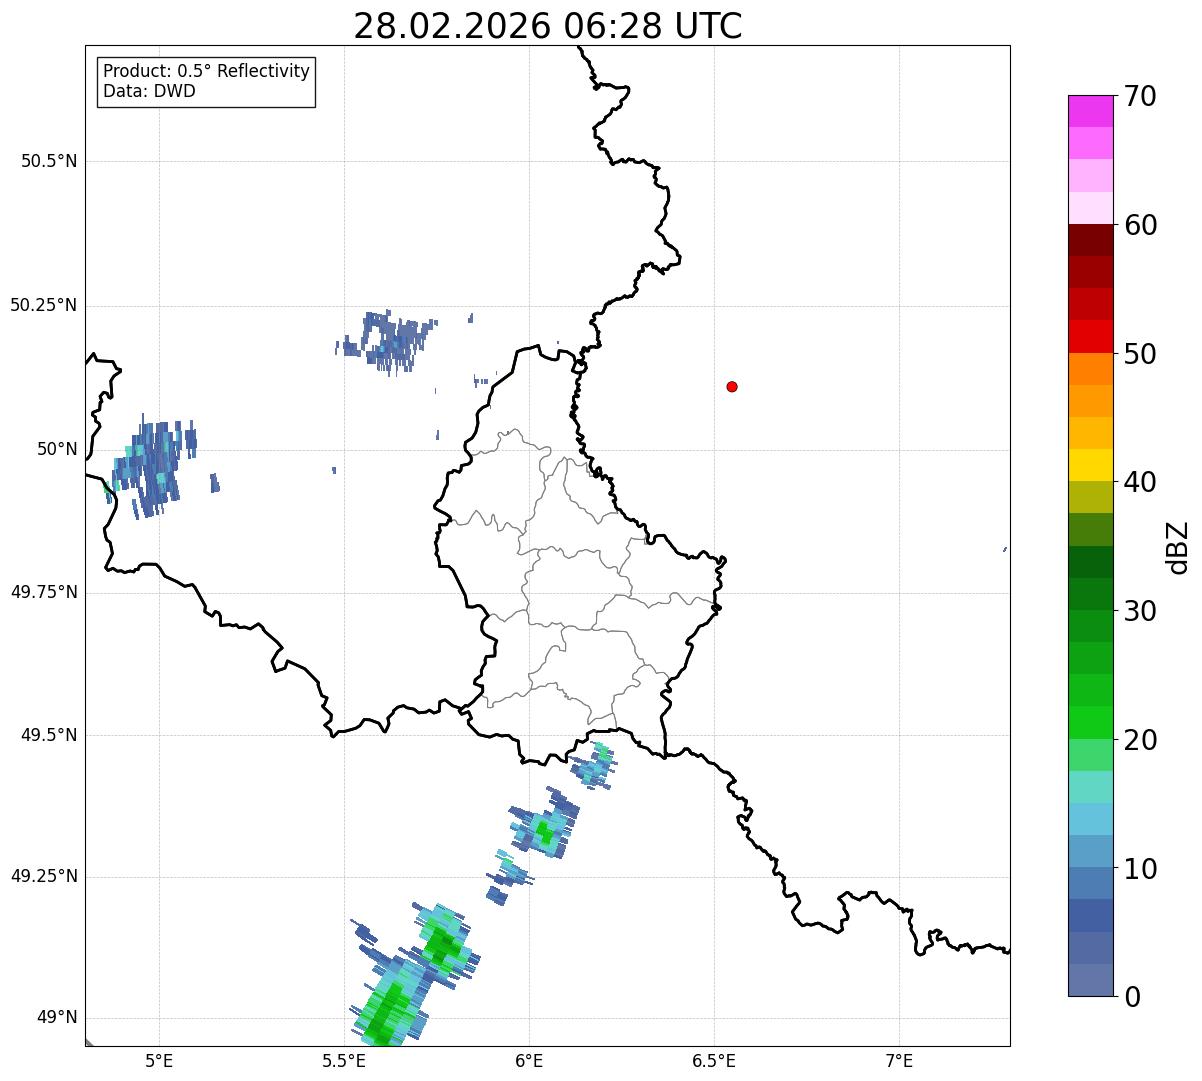The height and width of the screenshot is (1081, 1202).
Task: Click the 50.5°N latitude label
Action: [x=49, y=161]
